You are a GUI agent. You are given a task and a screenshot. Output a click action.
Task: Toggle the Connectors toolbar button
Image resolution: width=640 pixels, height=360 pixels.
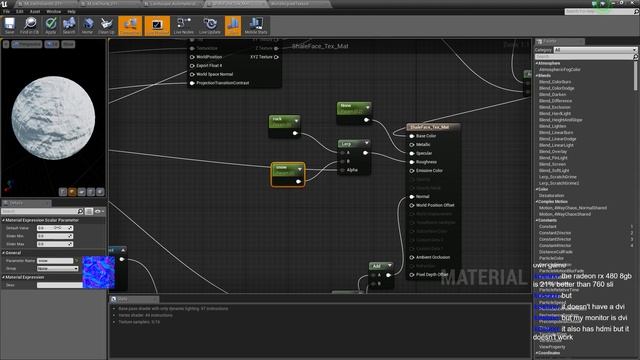pos(130,26)
